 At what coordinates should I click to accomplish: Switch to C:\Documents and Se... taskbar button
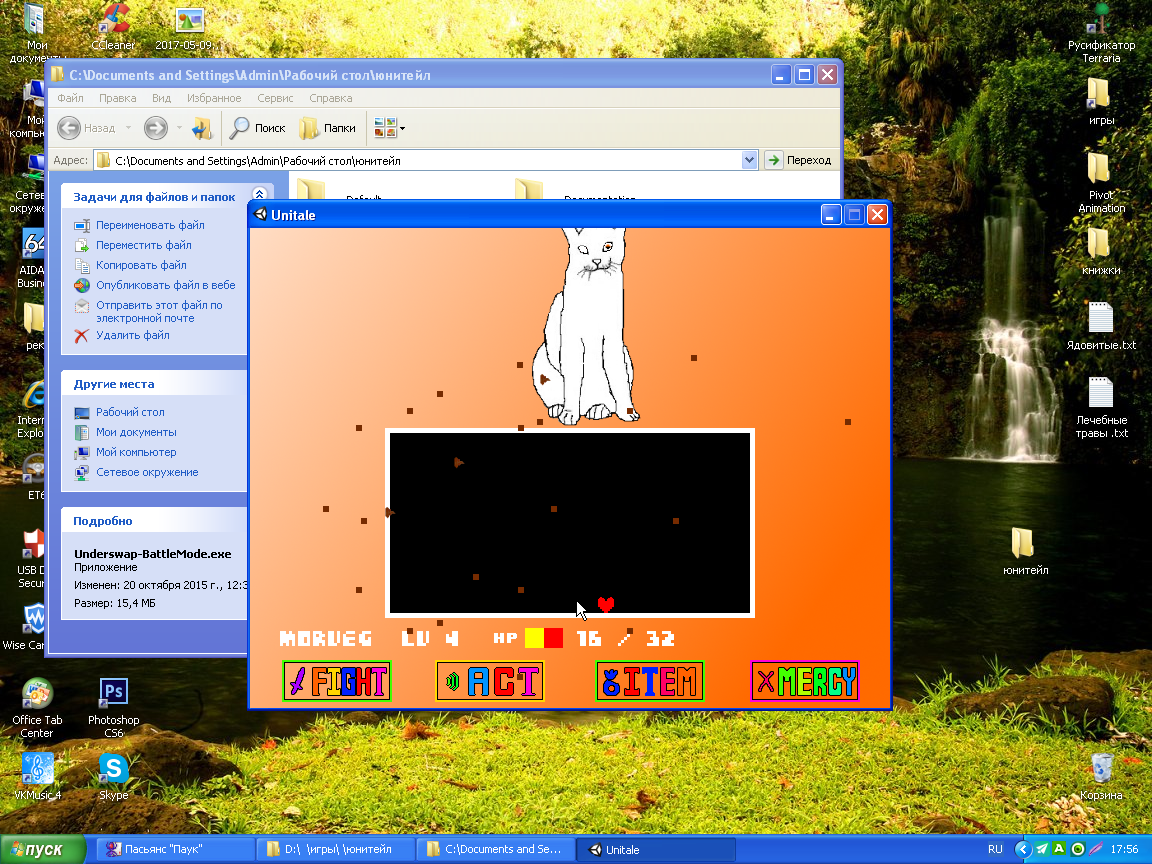[x=495, y=849]
